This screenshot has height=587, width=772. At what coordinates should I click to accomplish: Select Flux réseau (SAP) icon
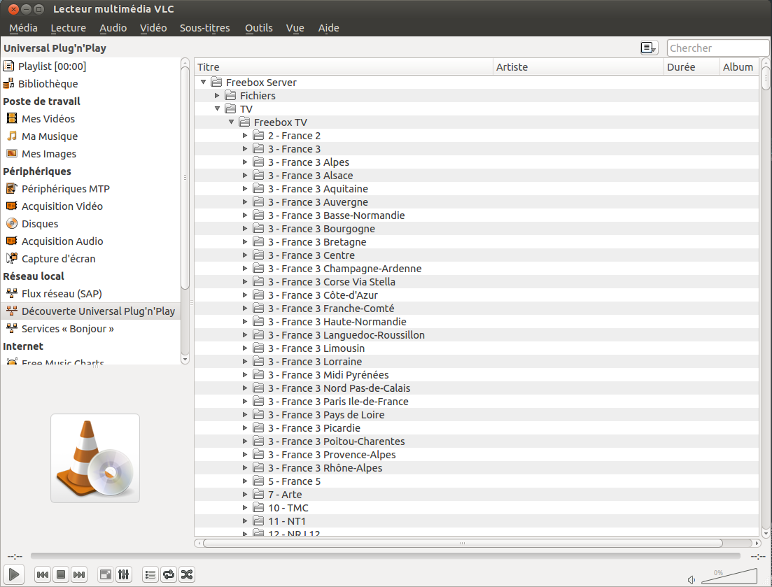coord(12,294)
